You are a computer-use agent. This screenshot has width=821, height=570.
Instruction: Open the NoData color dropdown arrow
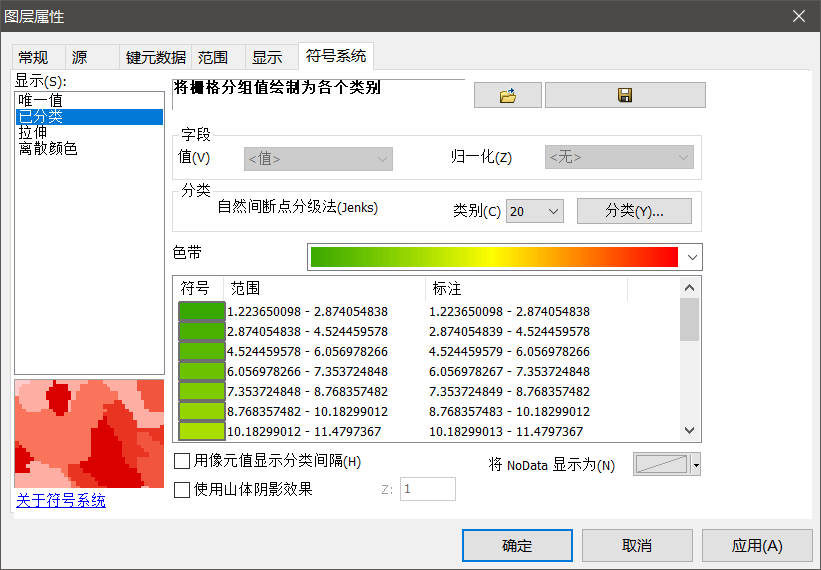[x=696, y=465]
